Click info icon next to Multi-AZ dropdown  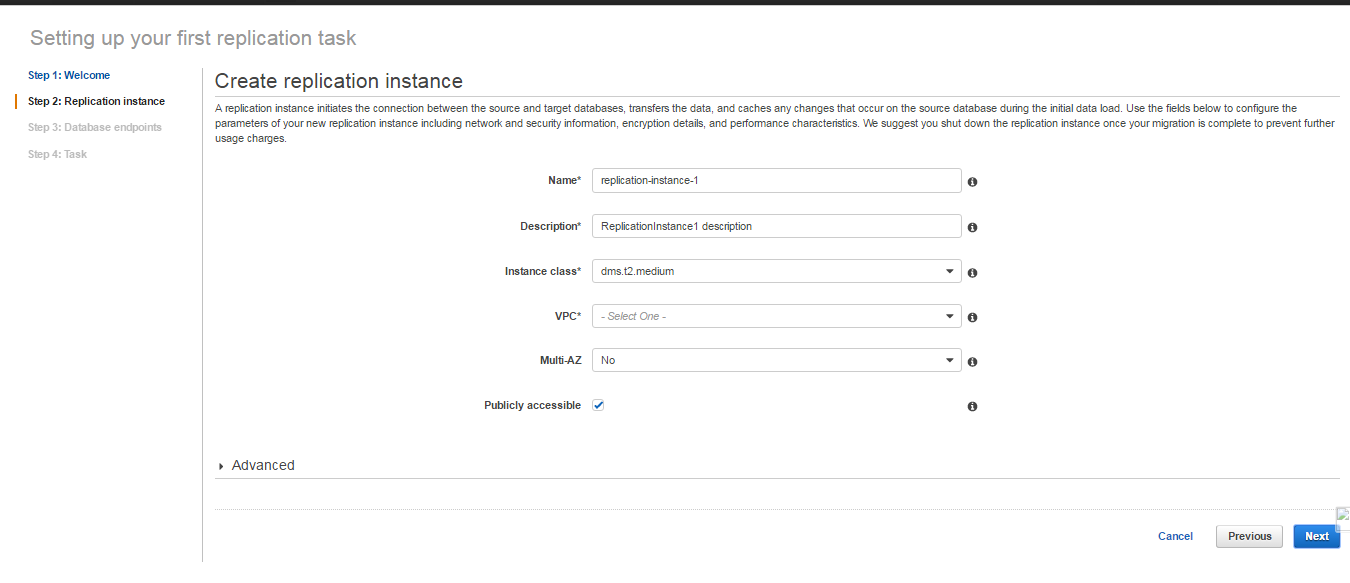(x=972, y=362)
